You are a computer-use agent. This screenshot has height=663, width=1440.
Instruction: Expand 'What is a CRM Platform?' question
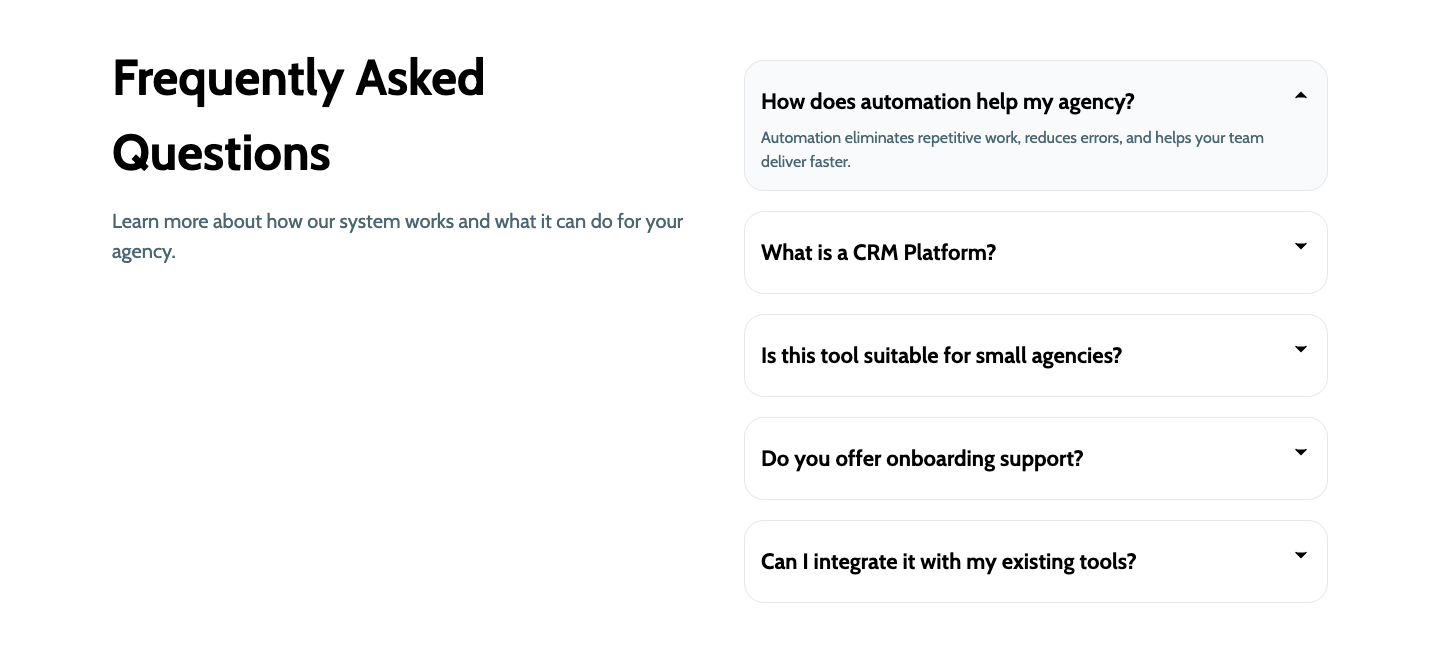[x=878, y=253]
